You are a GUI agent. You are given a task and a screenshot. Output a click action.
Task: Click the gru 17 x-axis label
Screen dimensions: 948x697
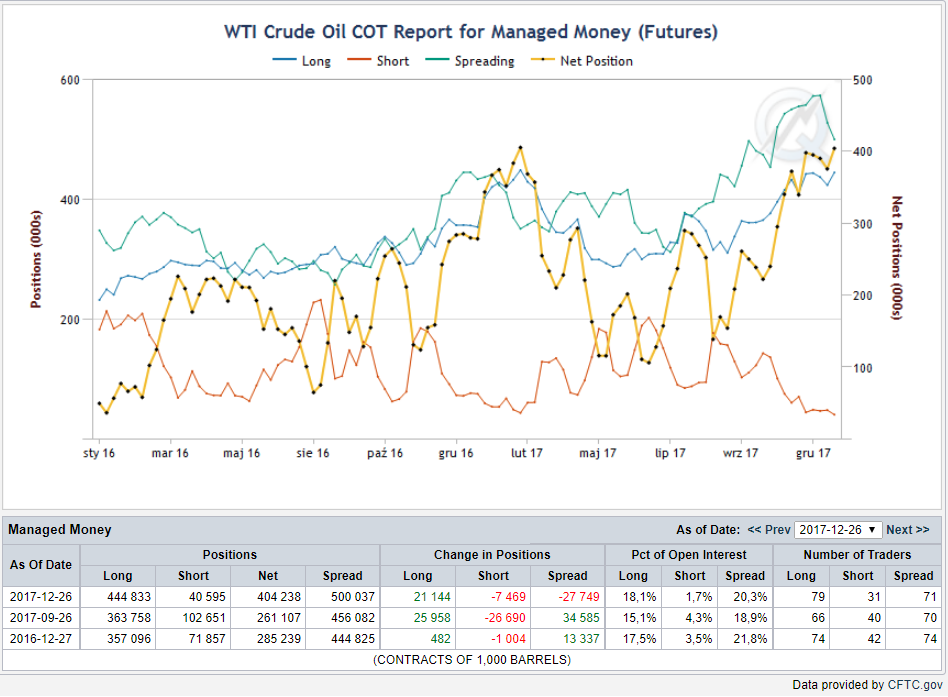point(813,453)
